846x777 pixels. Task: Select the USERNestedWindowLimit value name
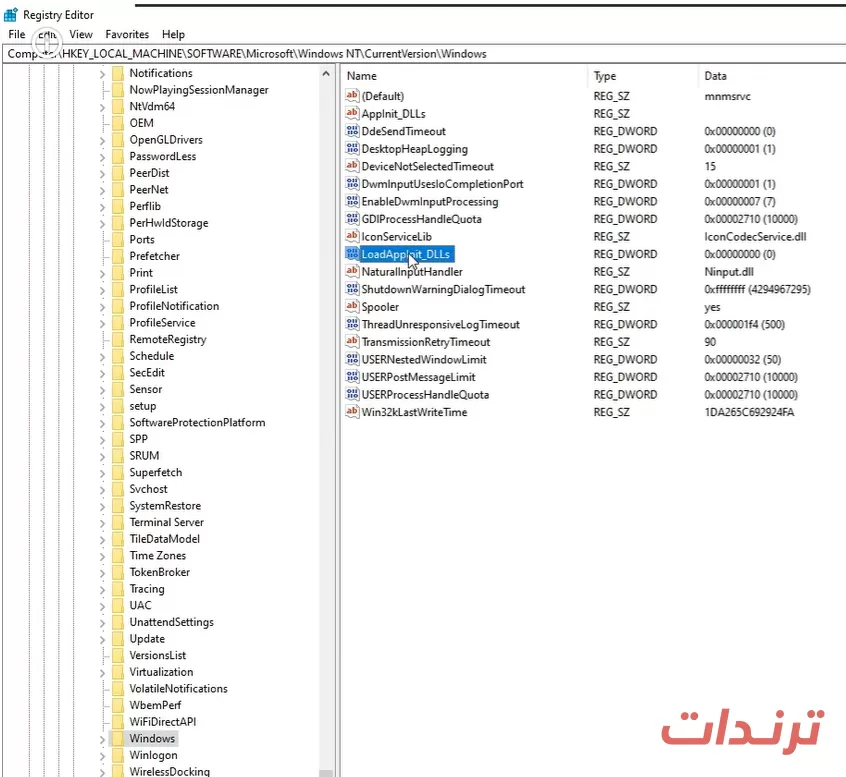424,359
